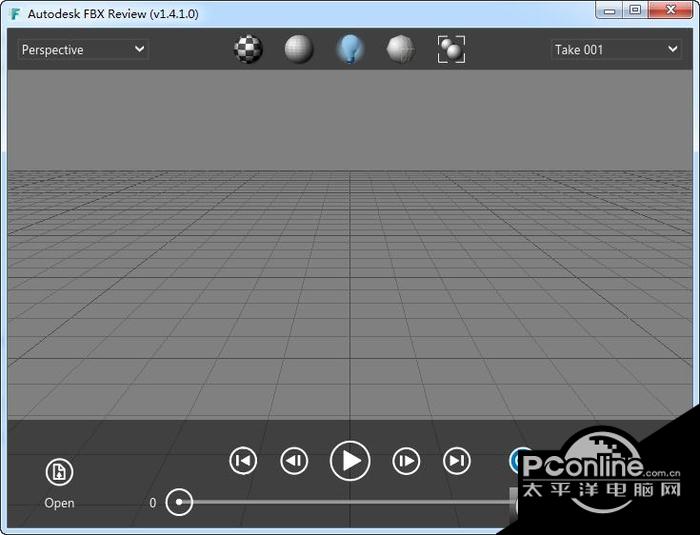Click the FBX Review app icon in title bar
The image size is (700, 535).
click(x=16, y=14)
